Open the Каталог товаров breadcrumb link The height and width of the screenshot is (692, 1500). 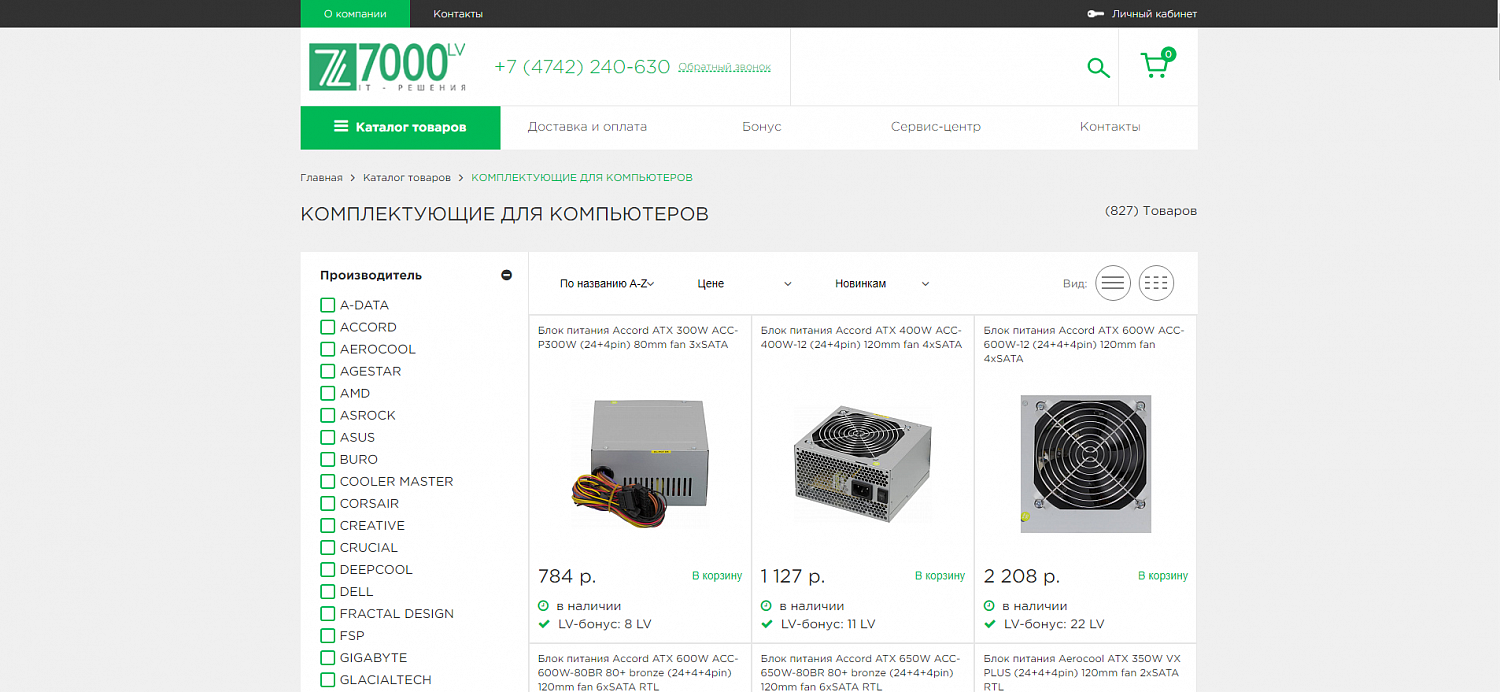pyautogui.click(x=407, y=178)
